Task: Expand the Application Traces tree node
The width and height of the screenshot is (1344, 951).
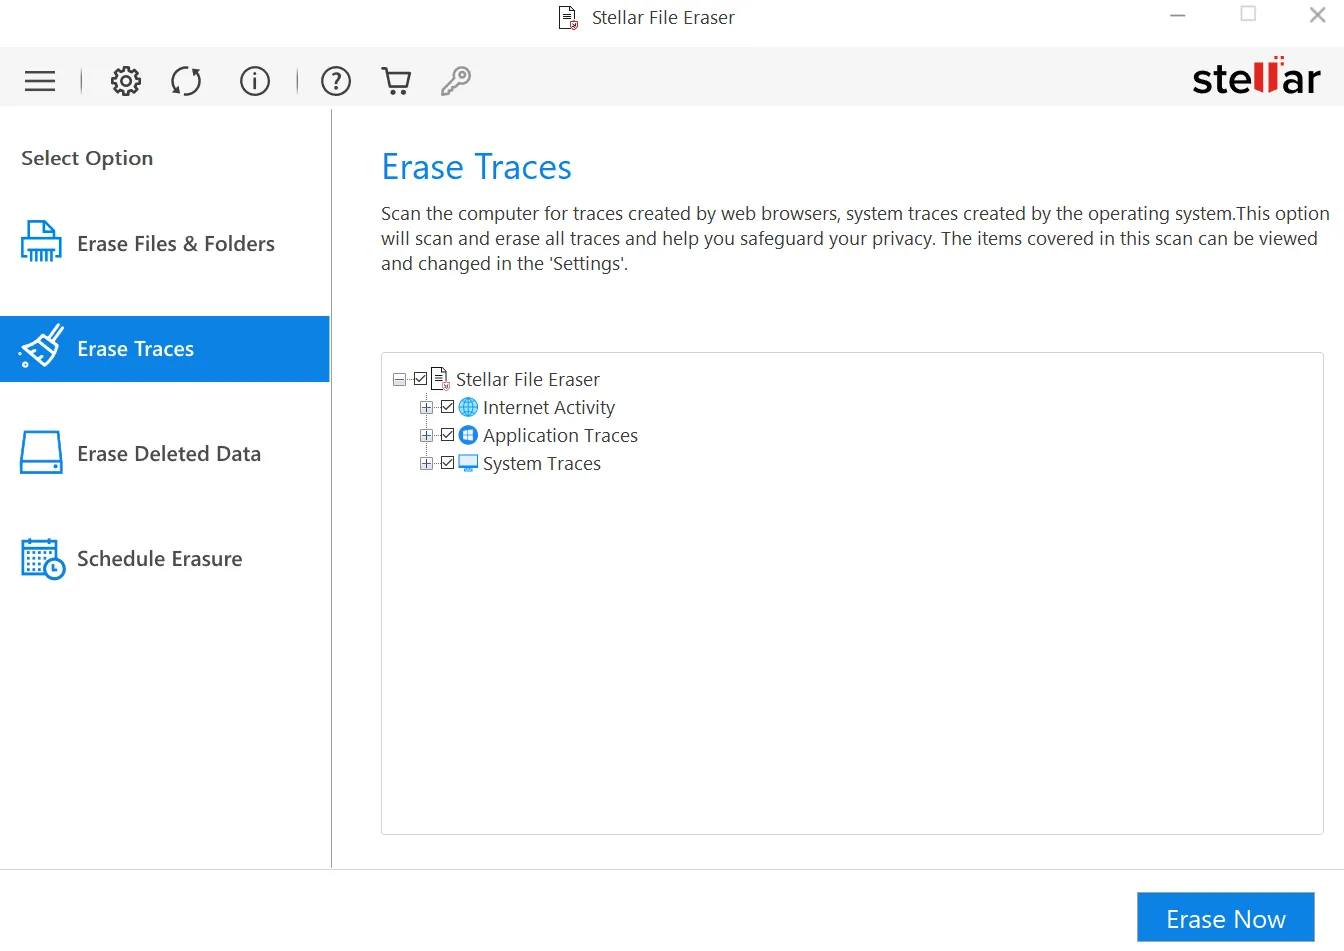Action: 426,435
